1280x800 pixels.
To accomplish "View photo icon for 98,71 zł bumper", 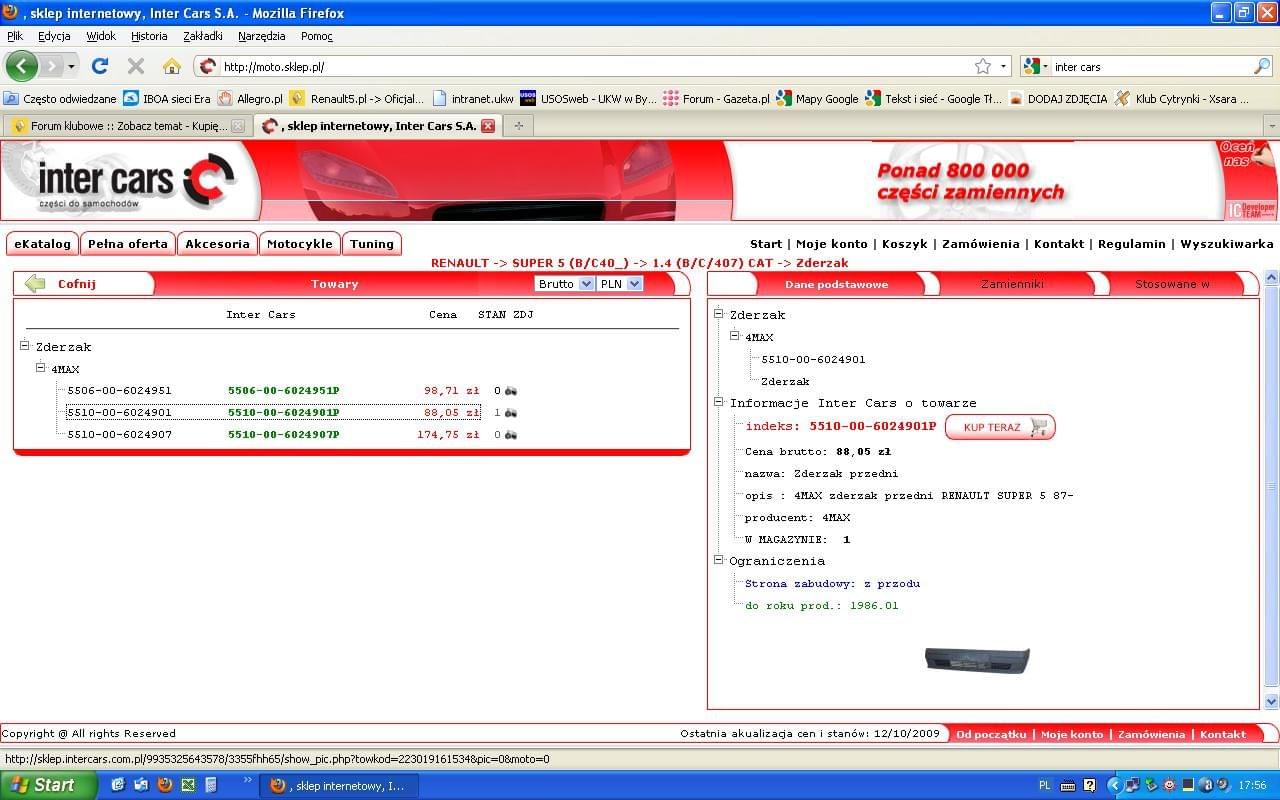I will (x=511, y=391).
